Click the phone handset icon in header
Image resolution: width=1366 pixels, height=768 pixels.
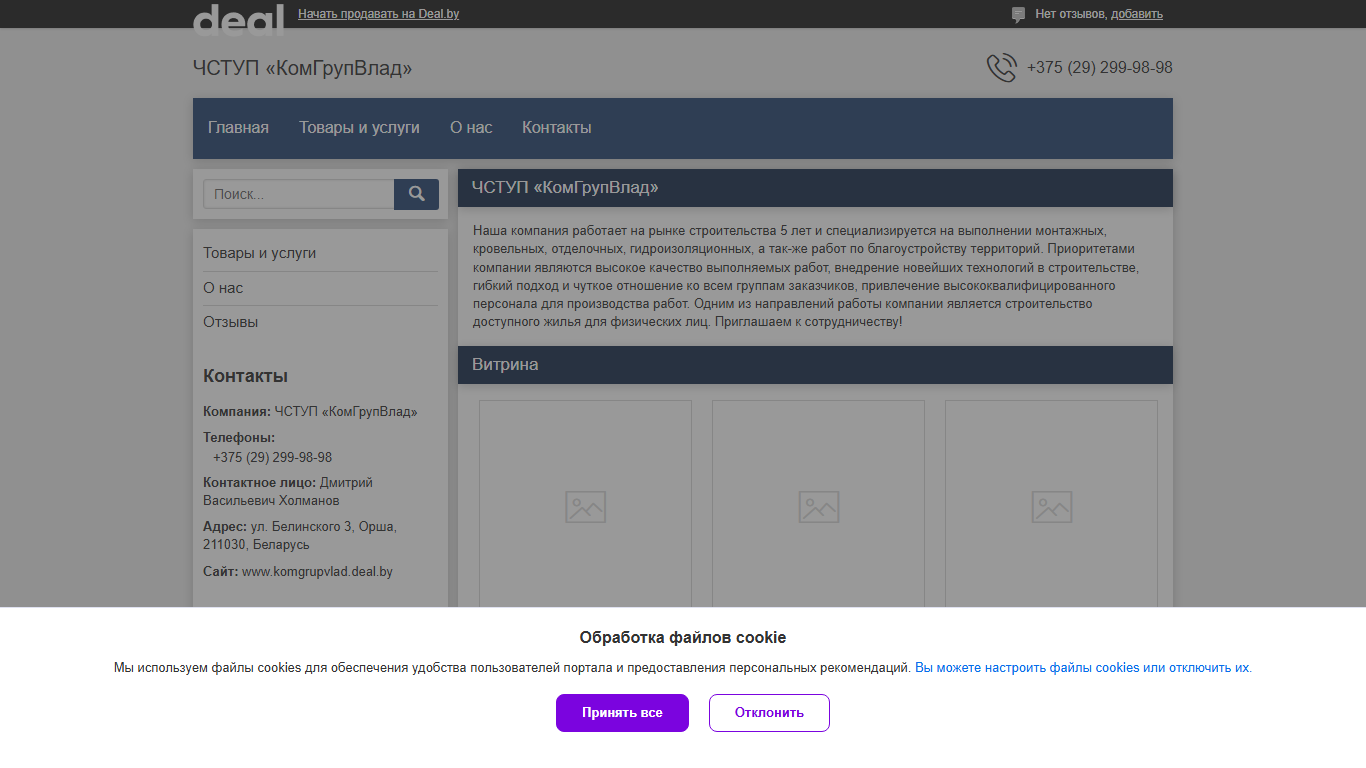click(x=1001, y=68)
